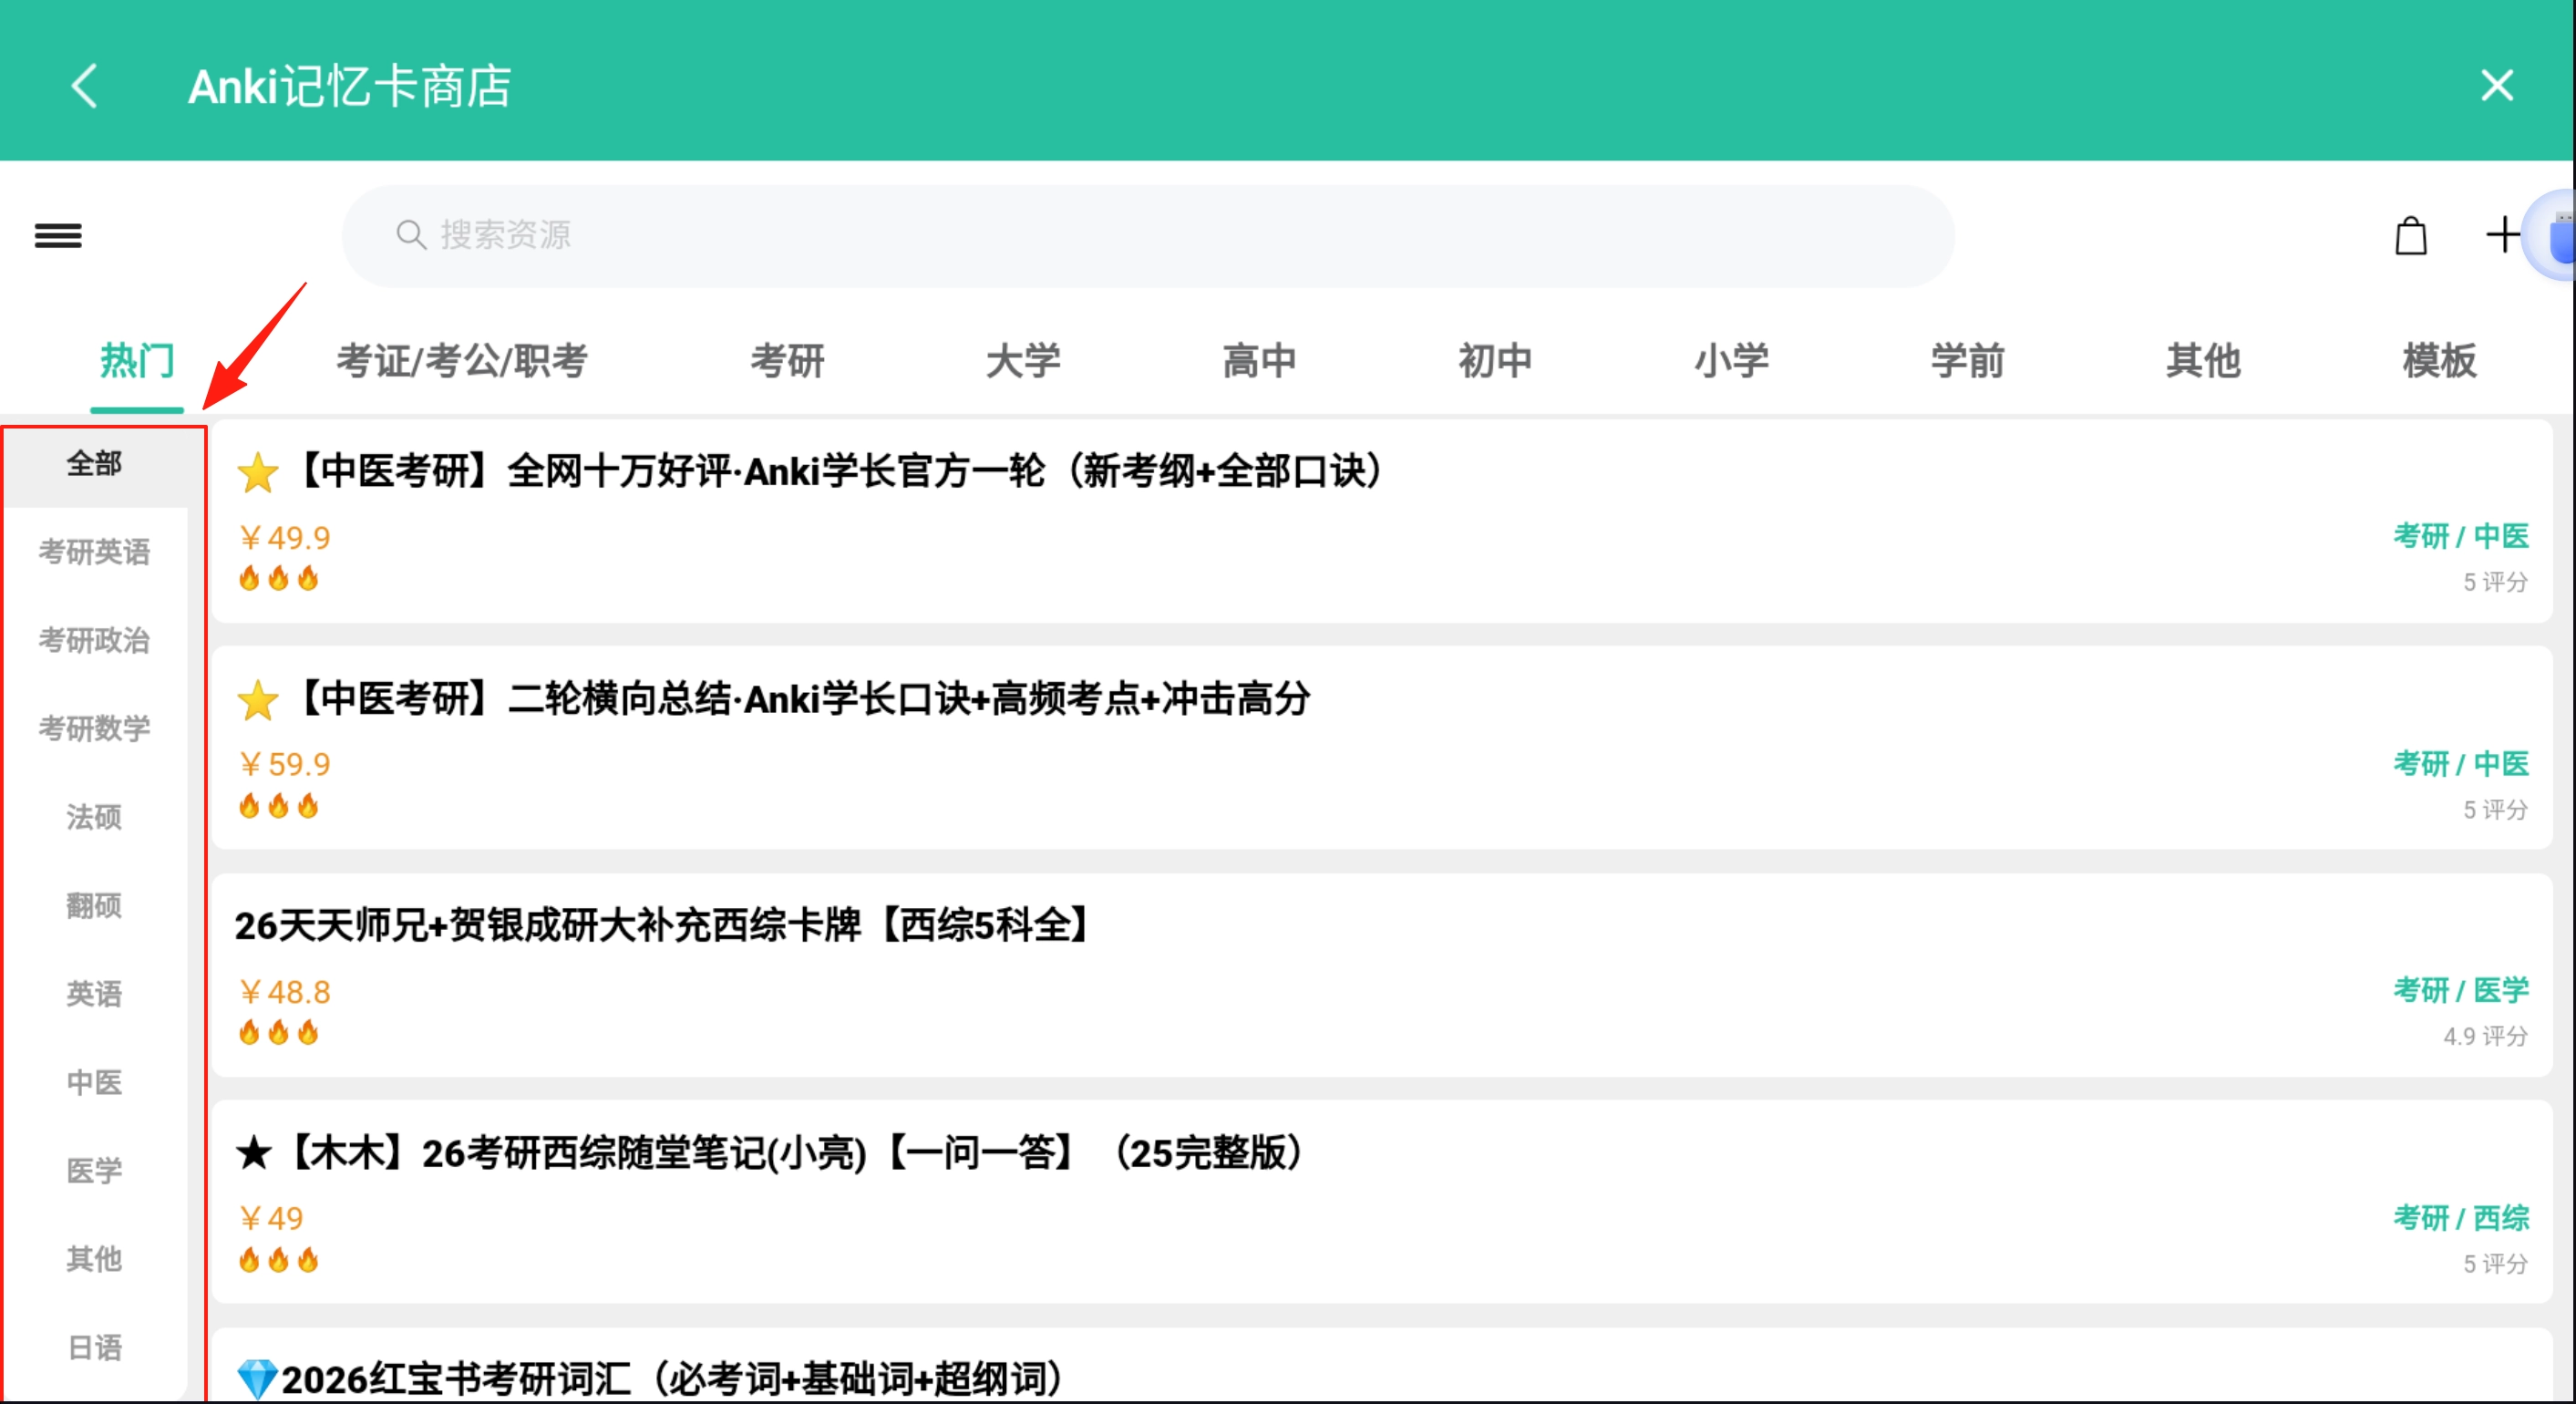Select 考研政治 sidebar category

click(94, 640)
